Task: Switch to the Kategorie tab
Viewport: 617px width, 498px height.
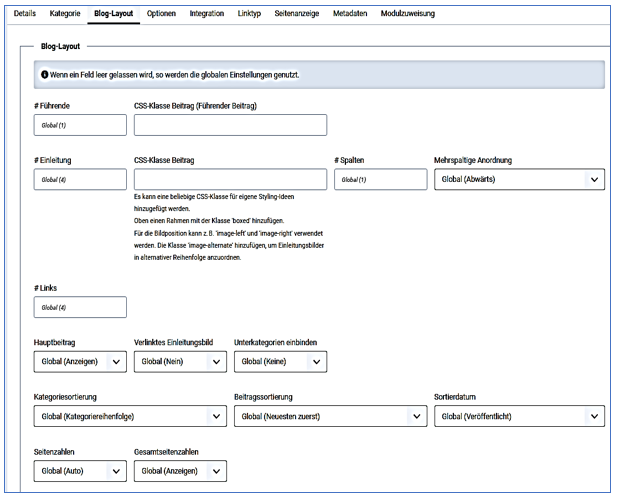Action: click(x=65, y=13)
